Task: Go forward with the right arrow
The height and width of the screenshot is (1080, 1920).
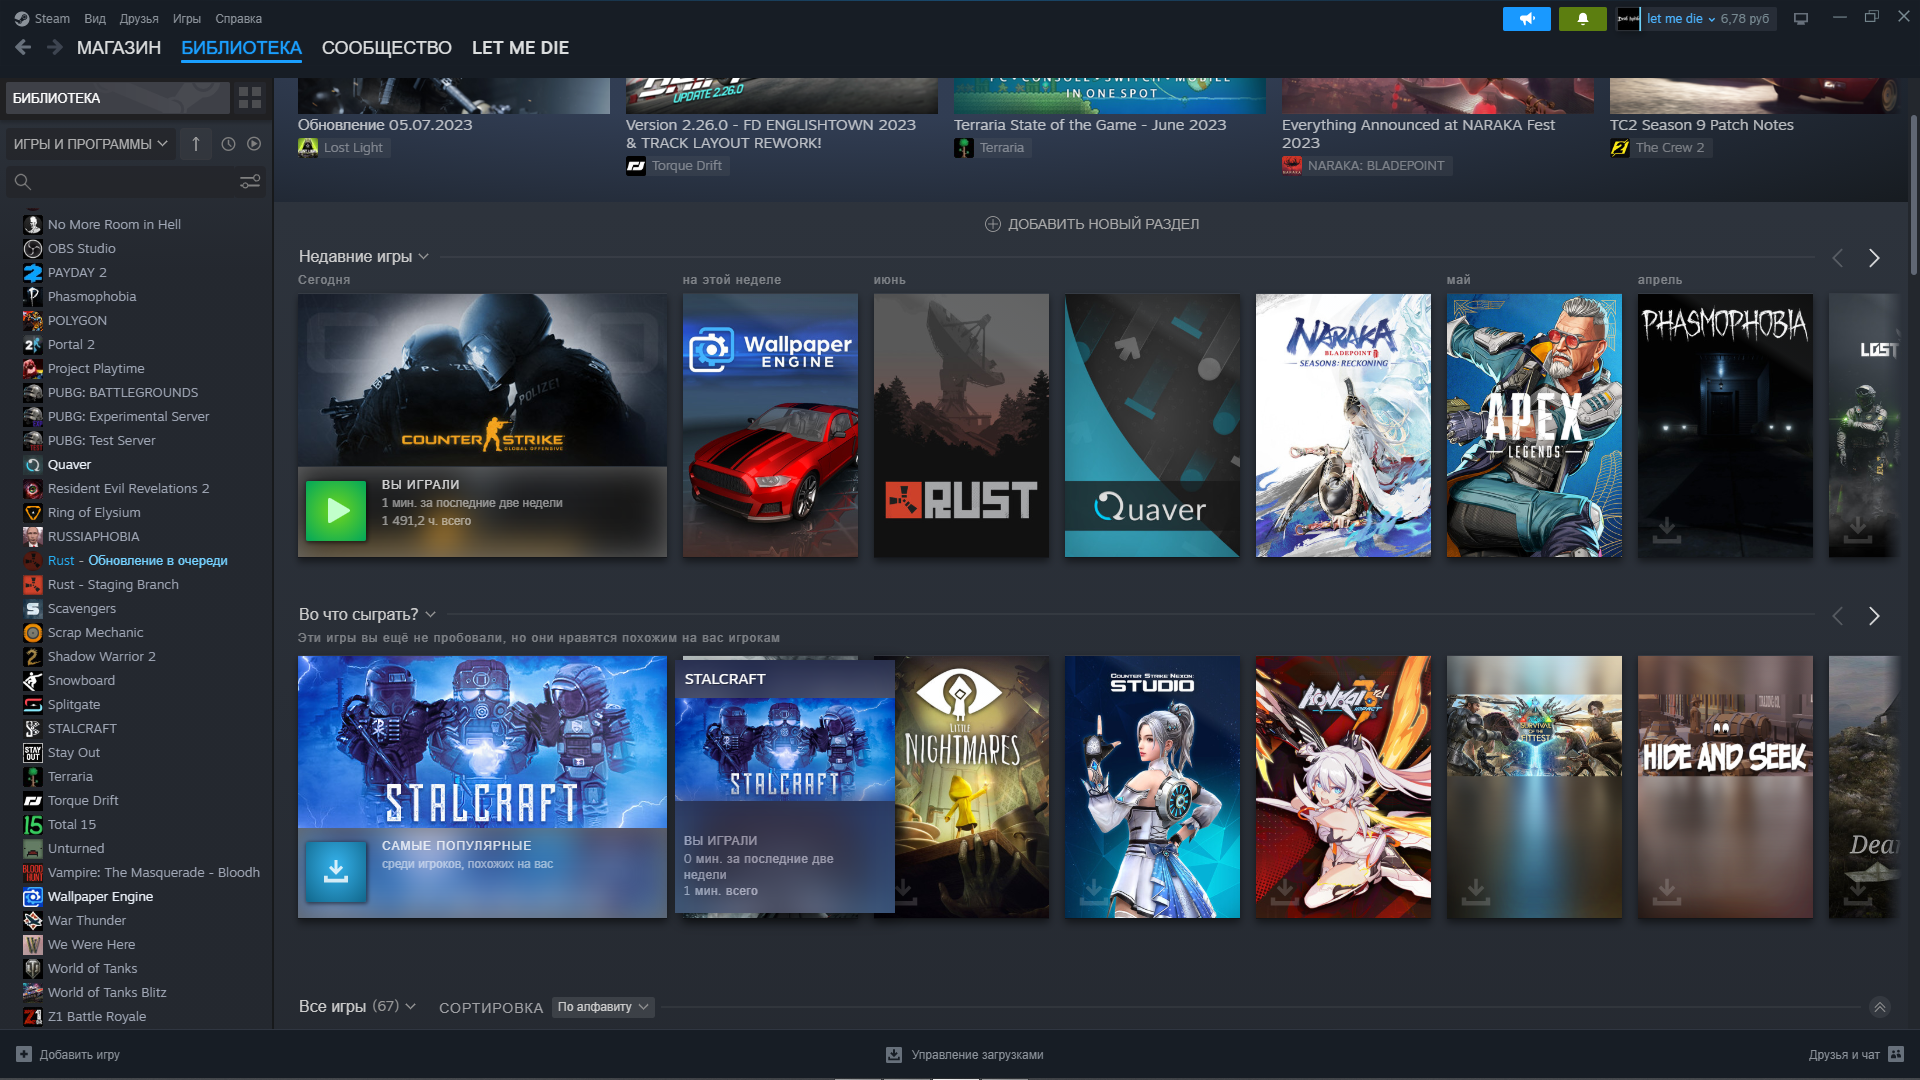Action: pos(55,47)
